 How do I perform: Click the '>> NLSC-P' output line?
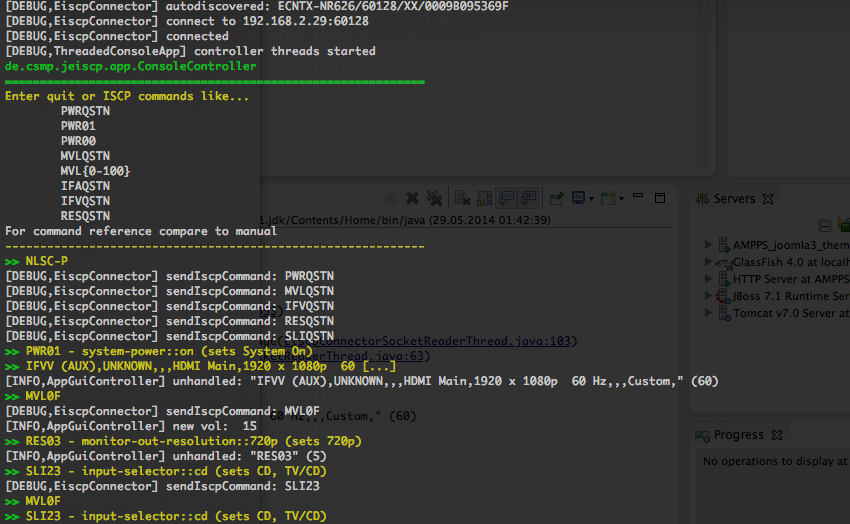tap(36, 261)
